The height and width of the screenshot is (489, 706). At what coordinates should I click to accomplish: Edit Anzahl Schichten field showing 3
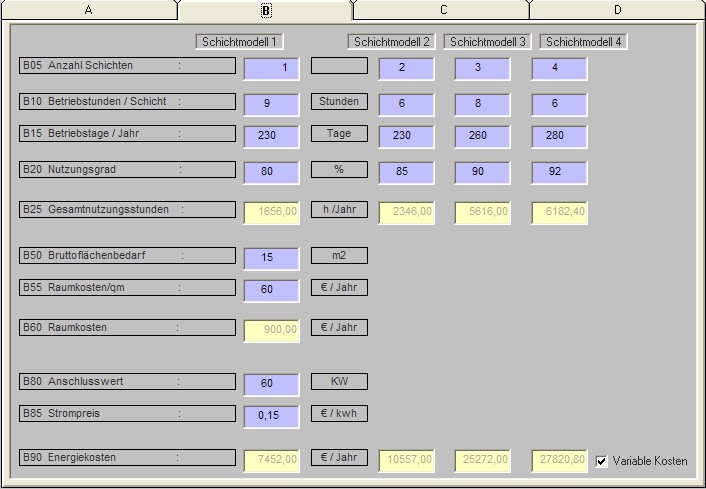pos(482,68)
